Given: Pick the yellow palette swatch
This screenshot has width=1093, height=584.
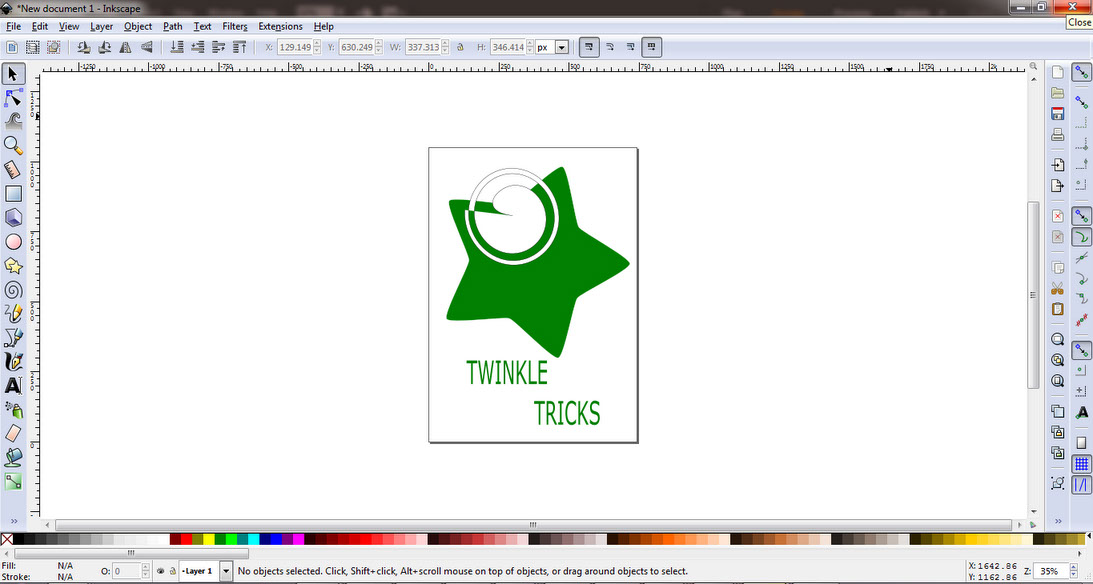Looking at the screenshot, I should point(208,539).
